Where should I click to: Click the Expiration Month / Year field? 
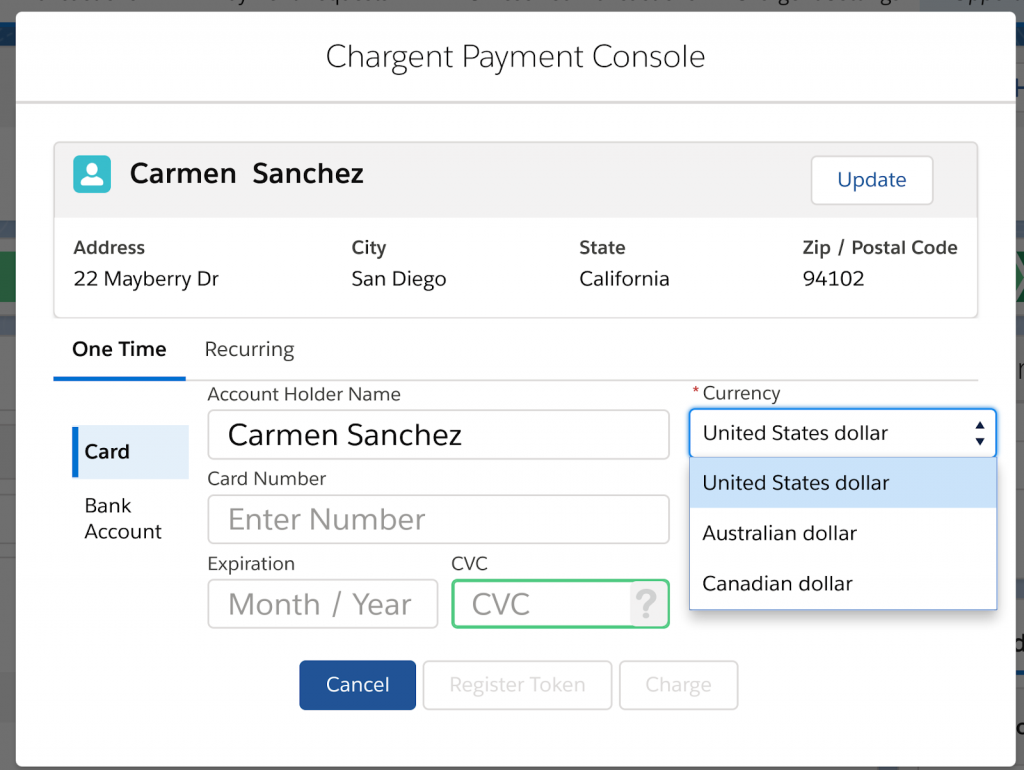[323, 604]
